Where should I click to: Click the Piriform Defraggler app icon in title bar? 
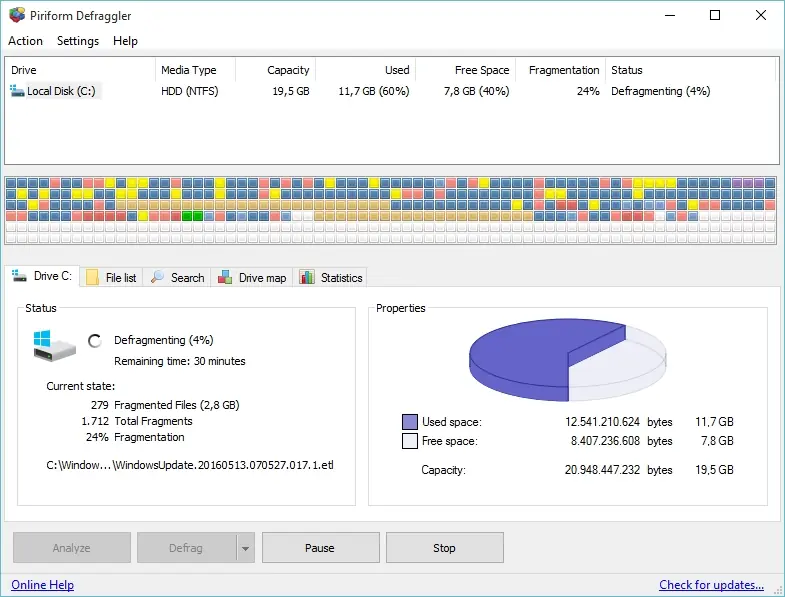(x=17, y=15)
